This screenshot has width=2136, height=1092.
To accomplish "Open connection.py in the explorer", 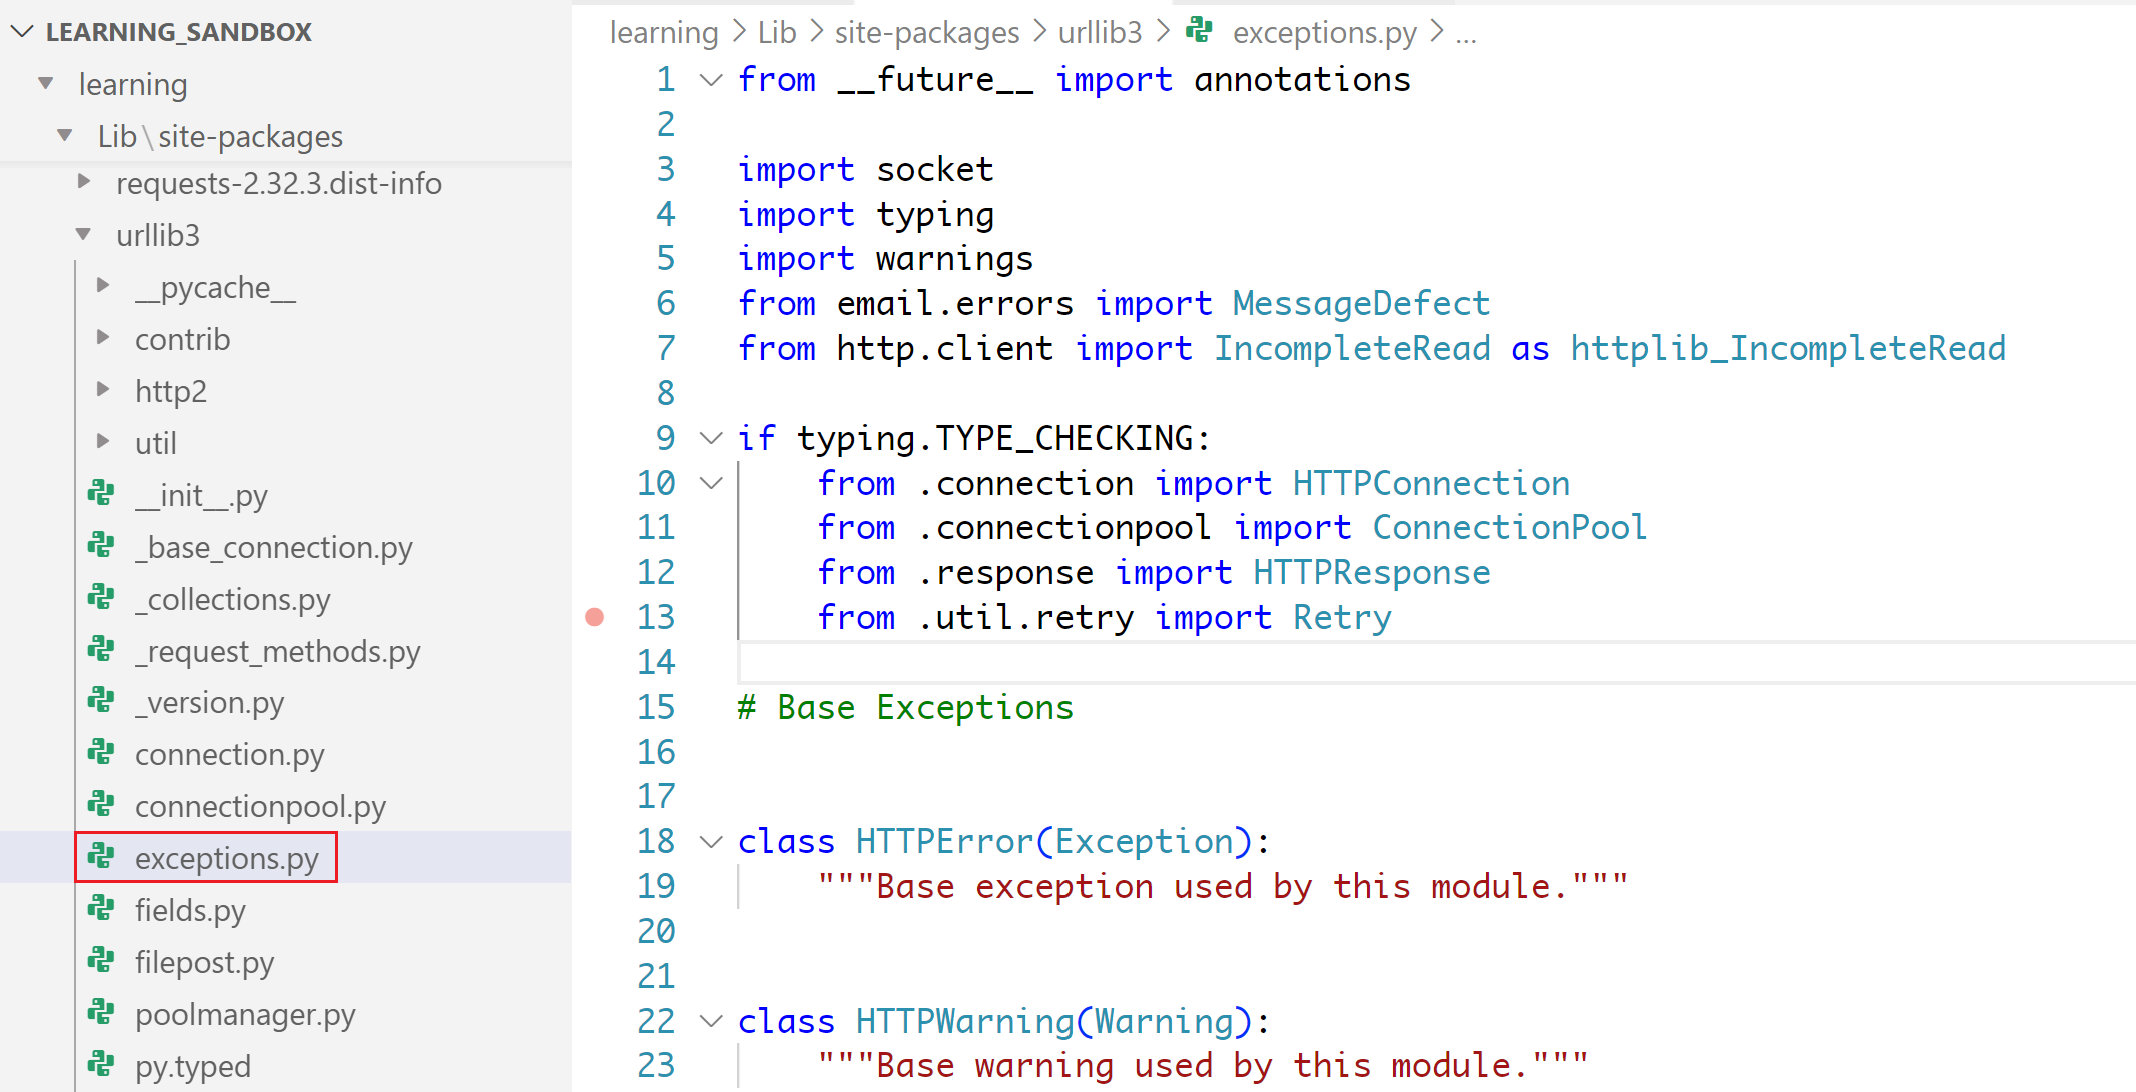I will point(229,754).
